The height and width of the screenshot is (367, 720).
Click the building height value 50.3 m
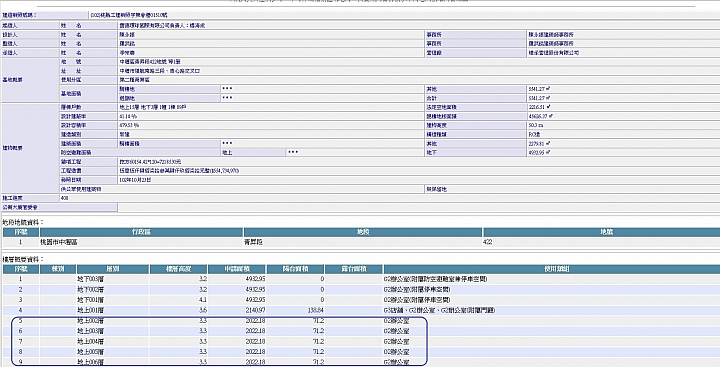pos(535,125)
